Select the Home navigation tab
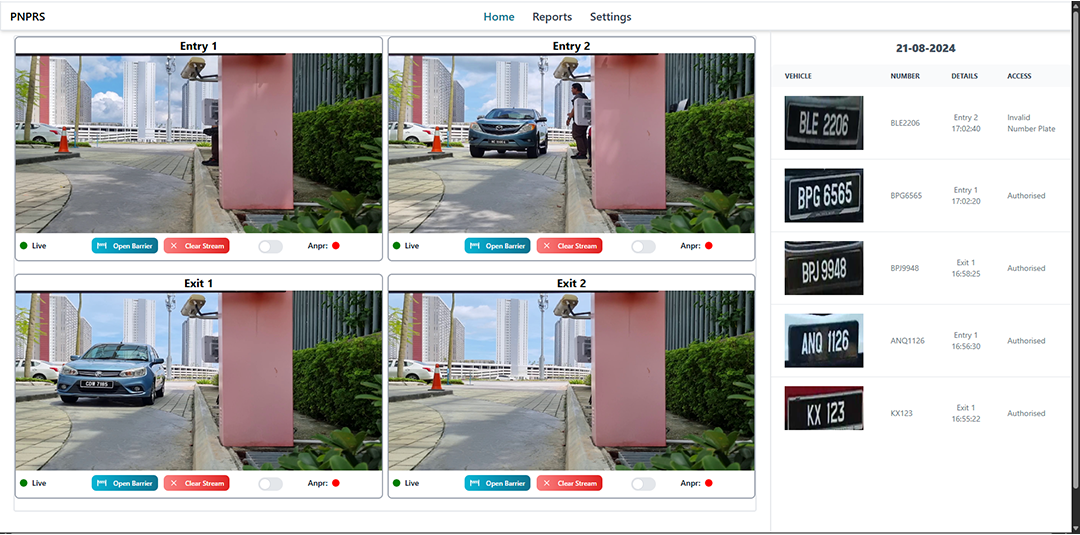The height and width of the screenshot is (535, 1080). 499,17
